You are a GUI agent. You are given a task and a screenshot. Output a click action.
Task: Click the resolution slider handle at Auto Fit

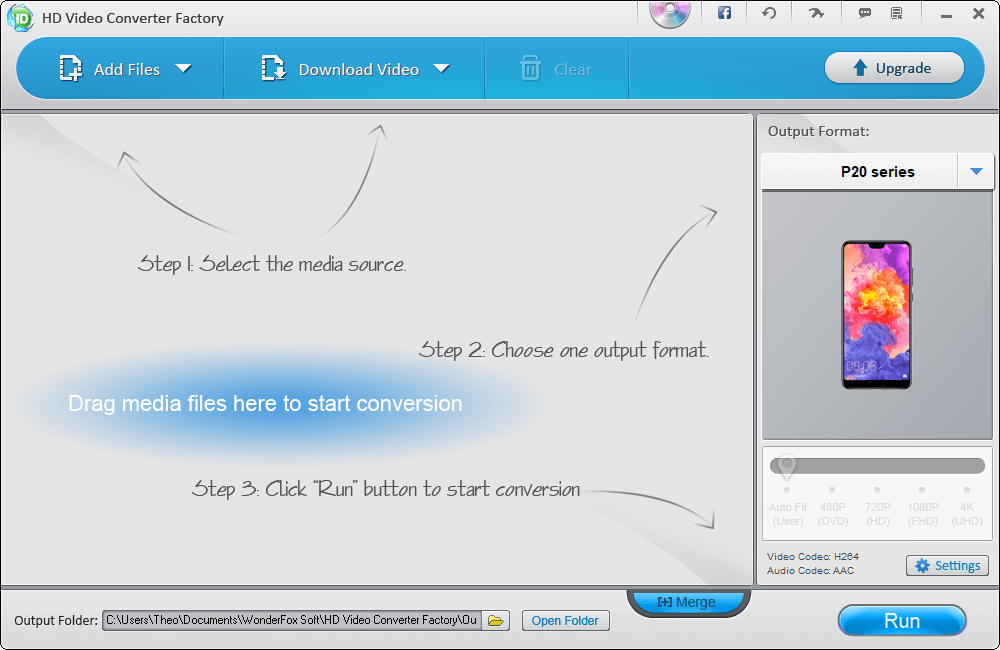(x=787, y=466)
